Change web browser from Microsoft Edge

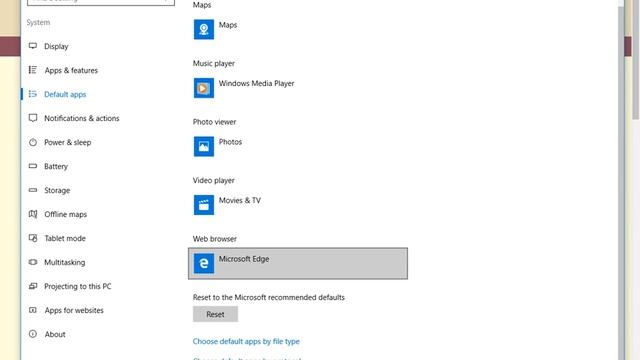coord(298,263)
